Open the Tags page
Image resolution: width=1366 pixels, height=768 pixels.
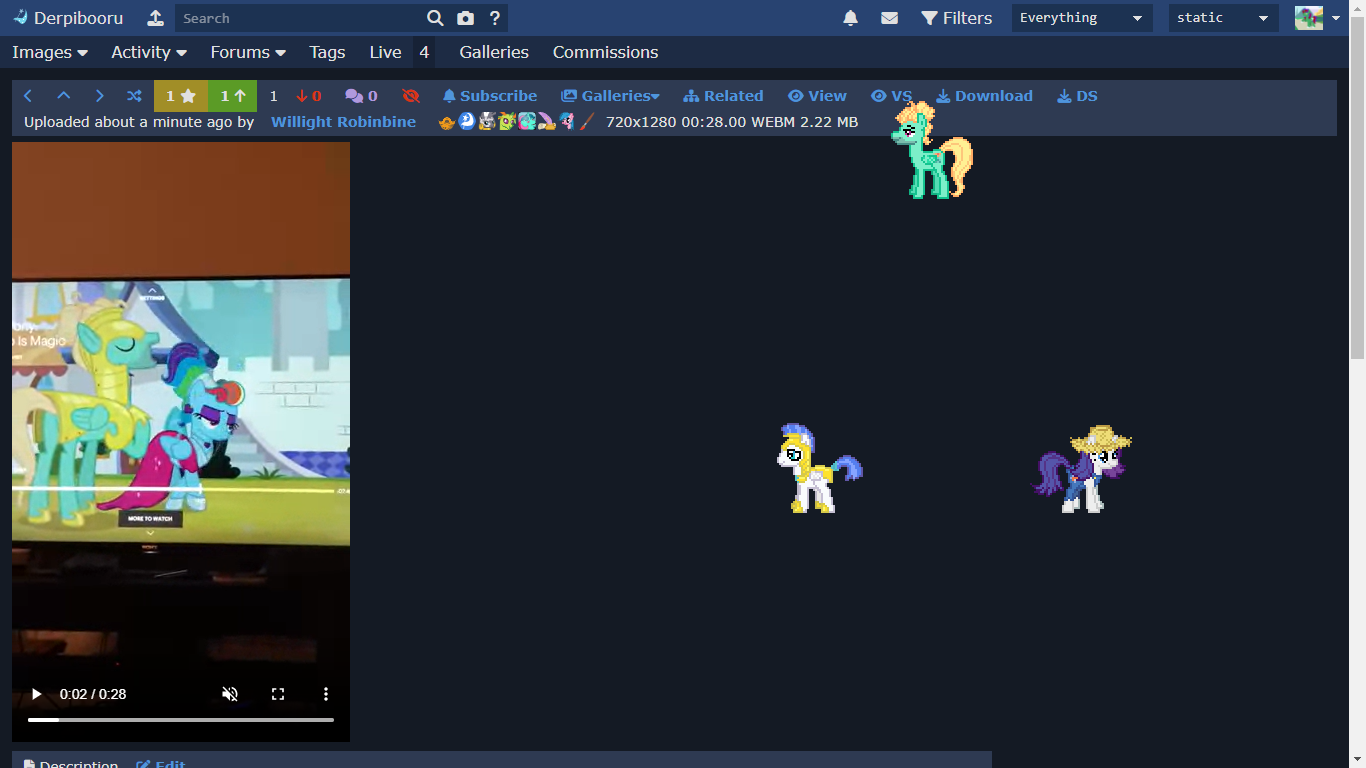[x=327, y=52]
